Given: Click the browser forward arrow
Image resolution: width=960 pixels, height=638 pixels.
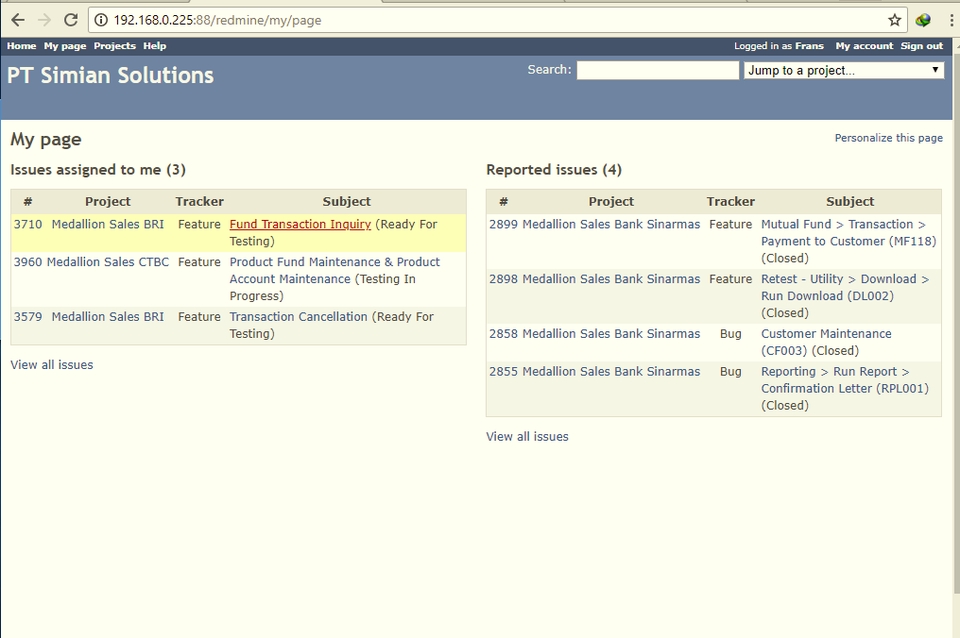Looking at the screenshot, I should point(44,20).
